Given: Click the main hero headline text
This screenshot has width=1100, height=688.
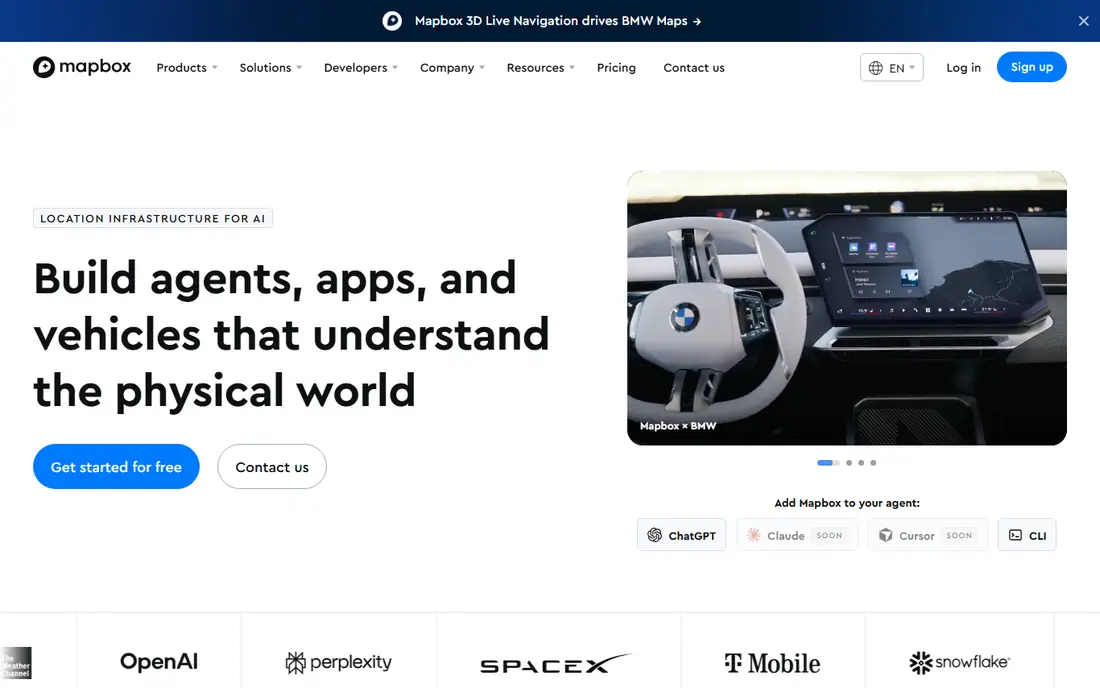Looking at the screenshot, I should tap(291, 335).
